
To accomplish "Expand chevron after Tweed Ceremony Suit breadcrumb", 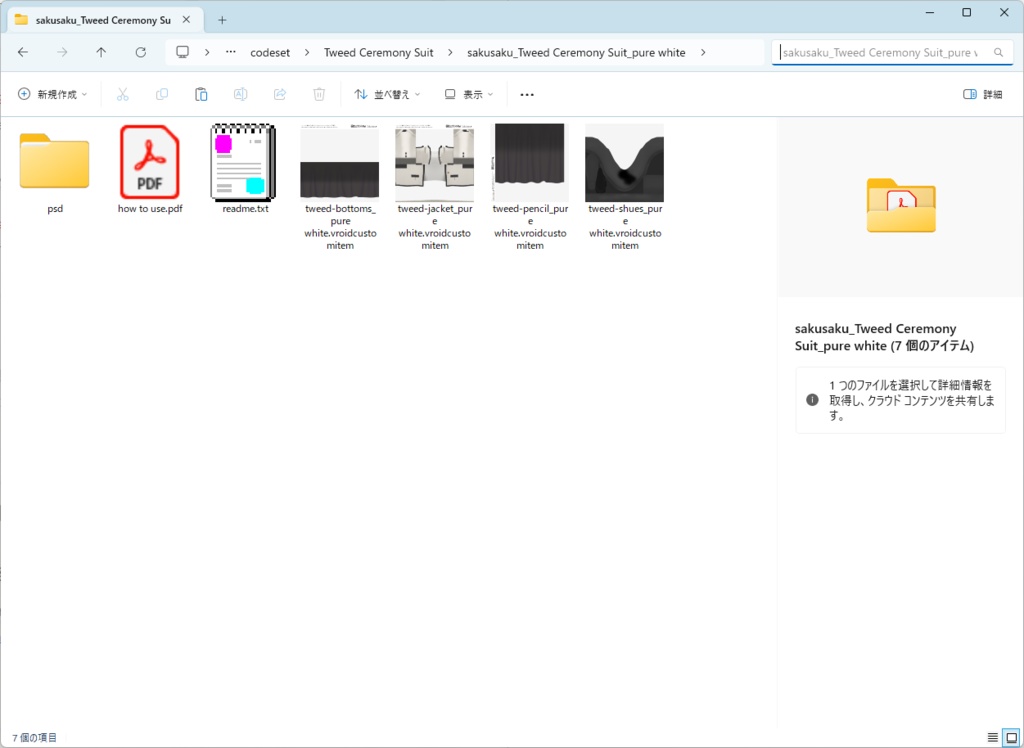I will click(450, 52).
